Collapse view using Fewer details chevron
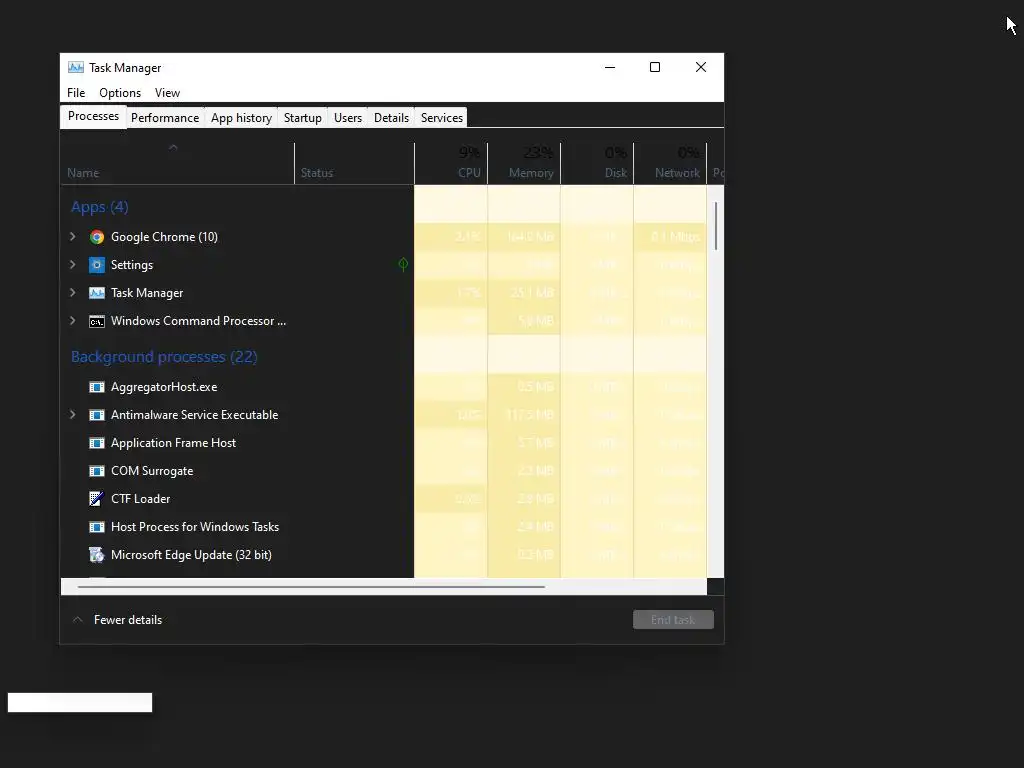Viewport: 1024px width, 768px height. (78, 620)
